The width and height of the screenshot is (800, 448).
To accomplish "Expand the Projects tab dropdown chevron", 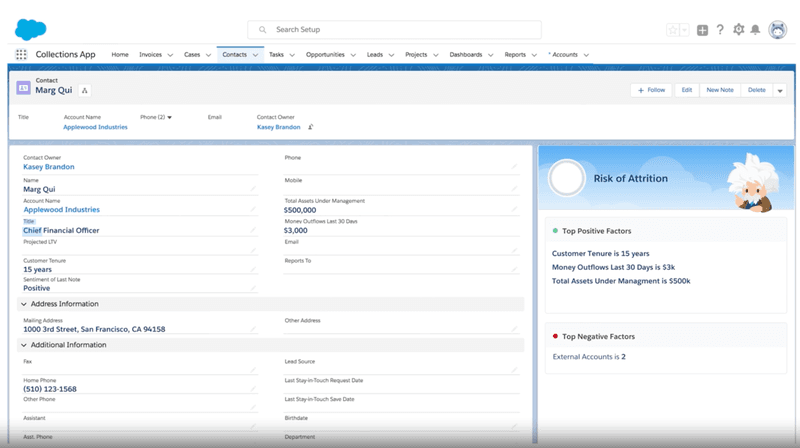I will click(436, 55).
